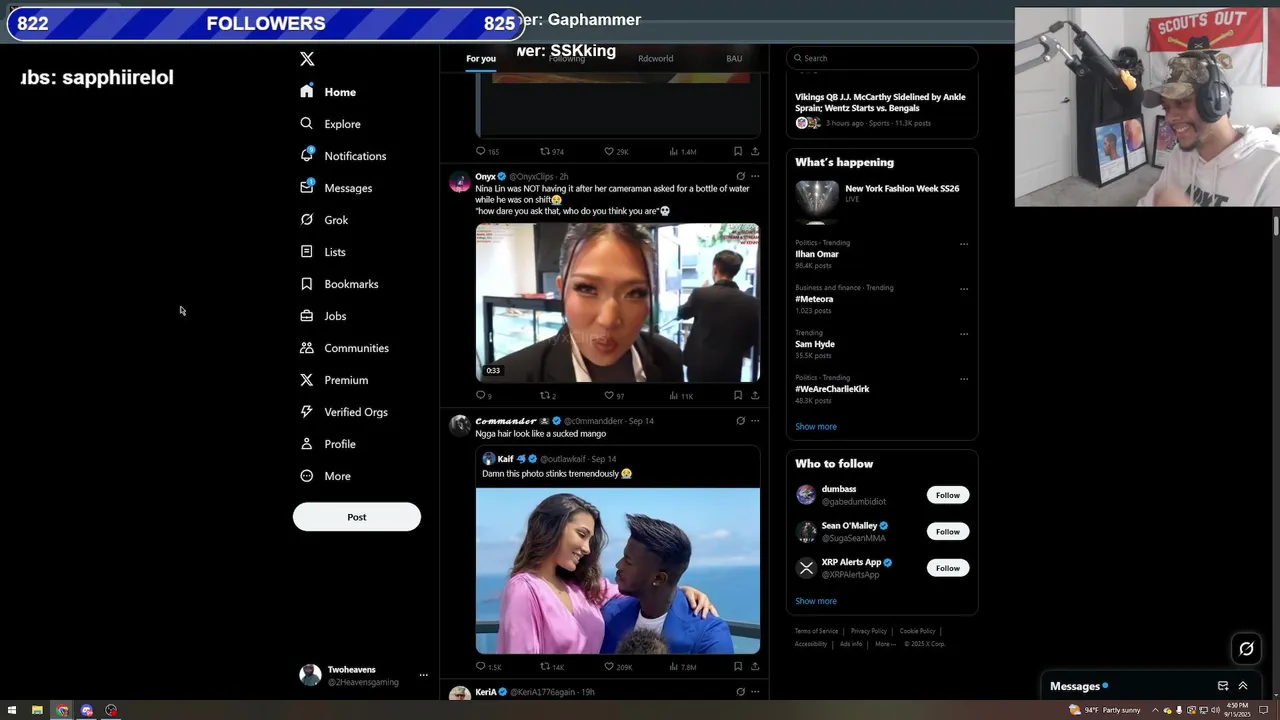Viewport: 1280px width, 720px height.
Task: Follow XRP Alerts App
Action: point(948,568)
